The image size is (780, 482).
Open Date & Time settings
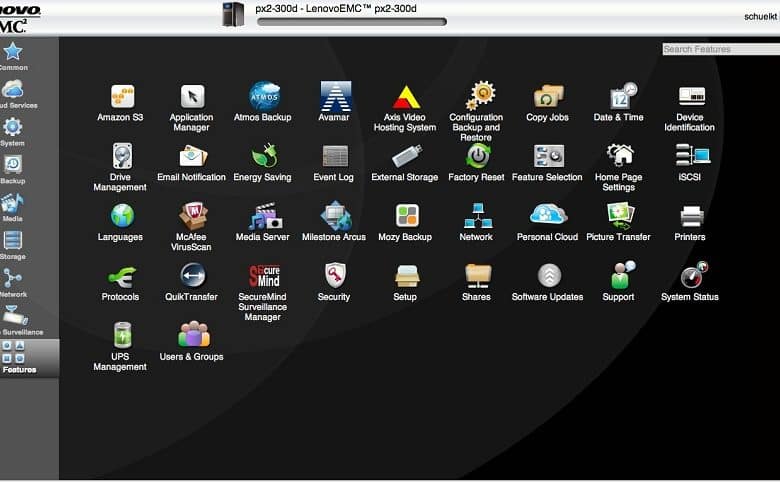[618, 102]
